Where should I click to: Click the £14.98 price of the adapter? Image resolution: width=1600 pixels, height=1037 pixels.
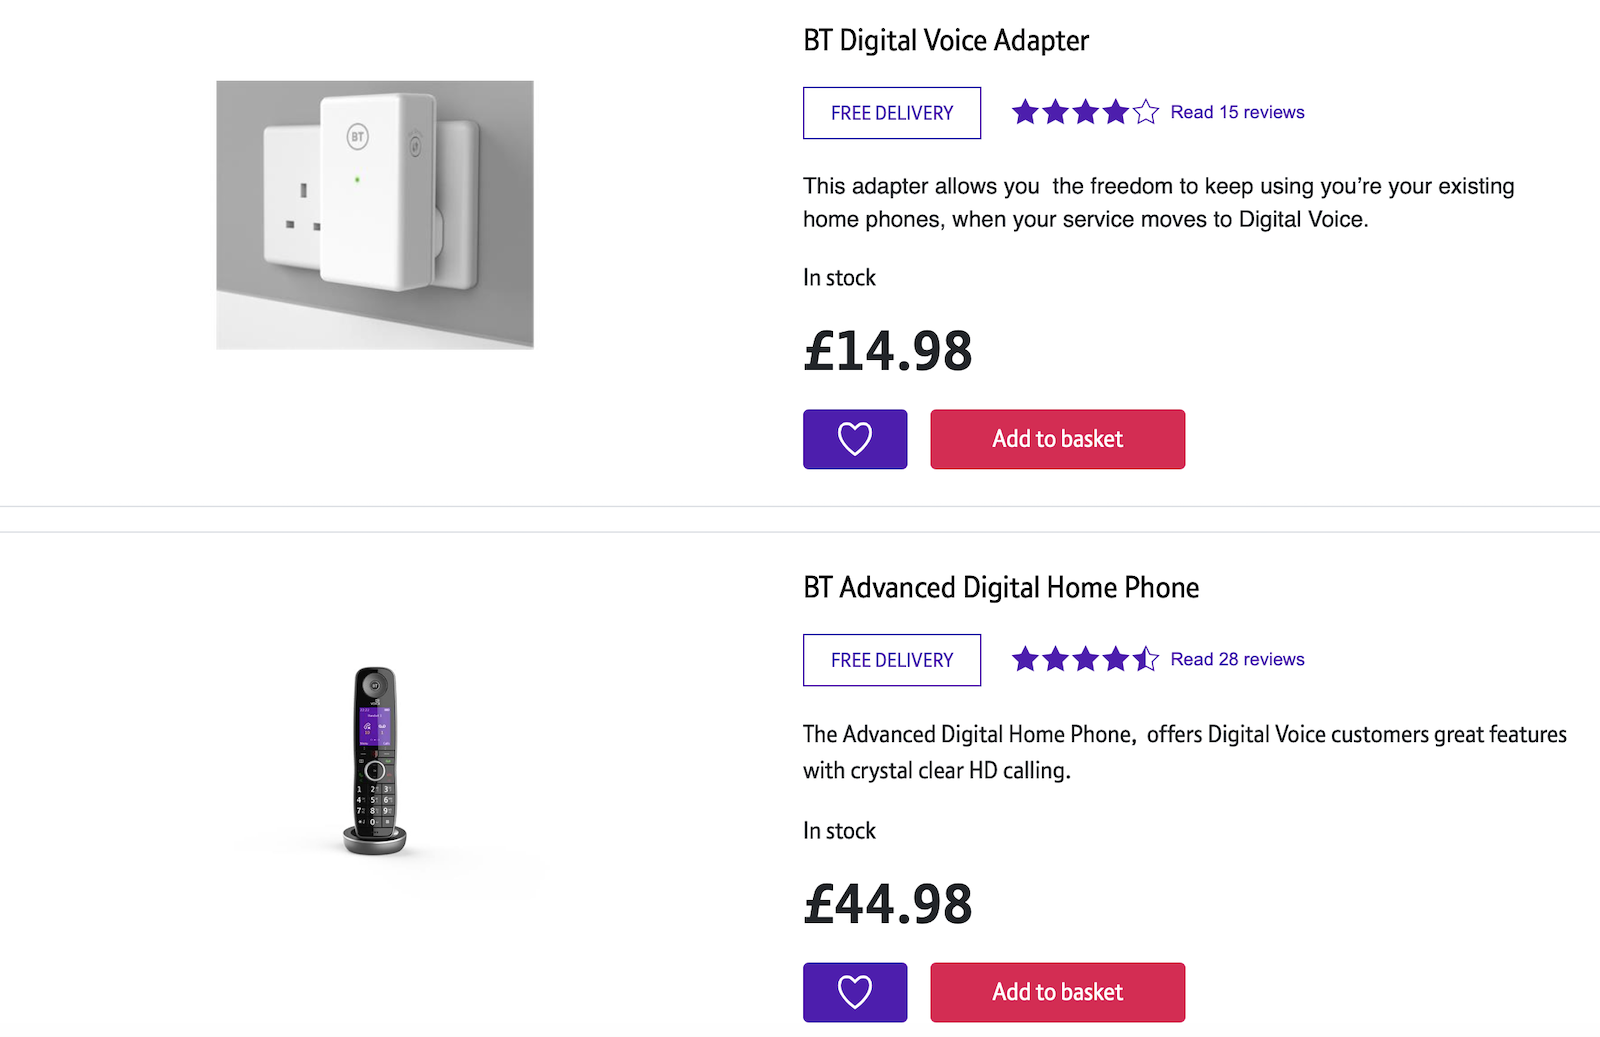887,350
